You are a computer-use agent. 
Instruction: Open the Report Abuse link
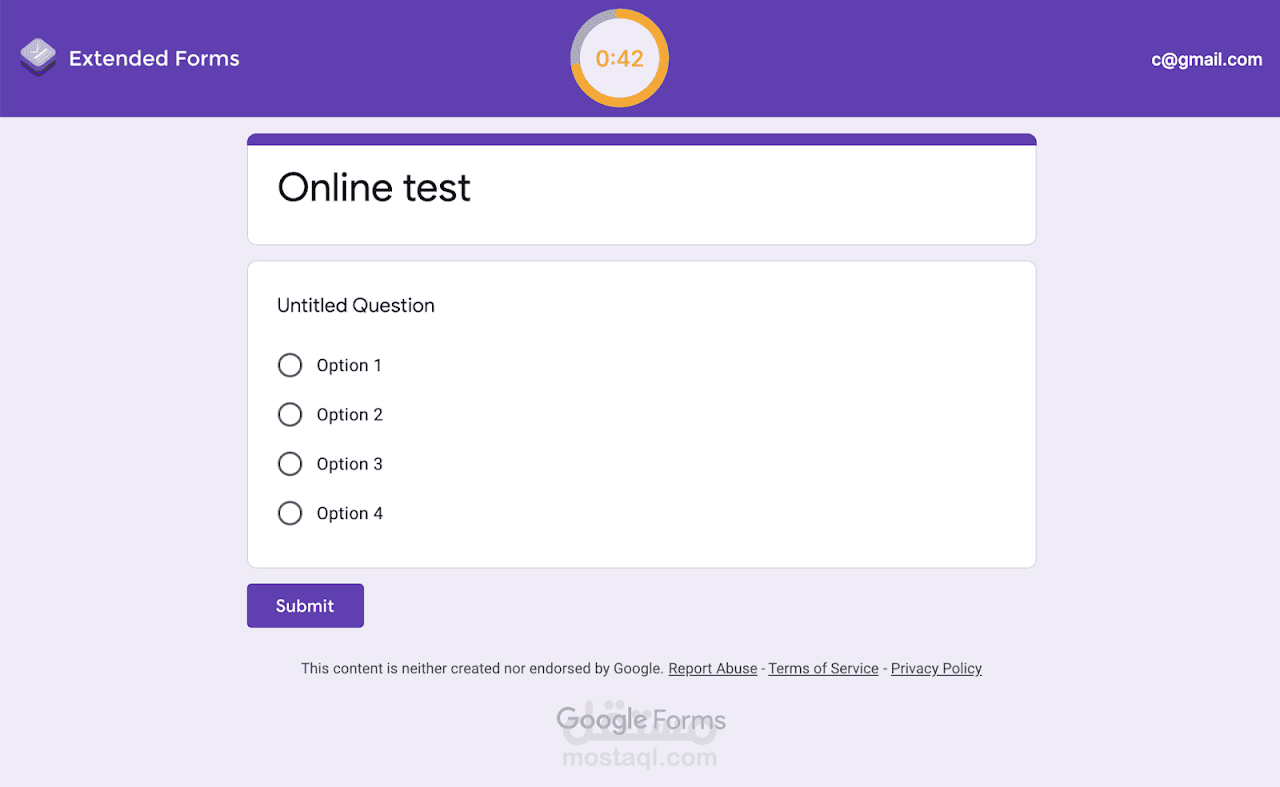(x=713, y=669)
